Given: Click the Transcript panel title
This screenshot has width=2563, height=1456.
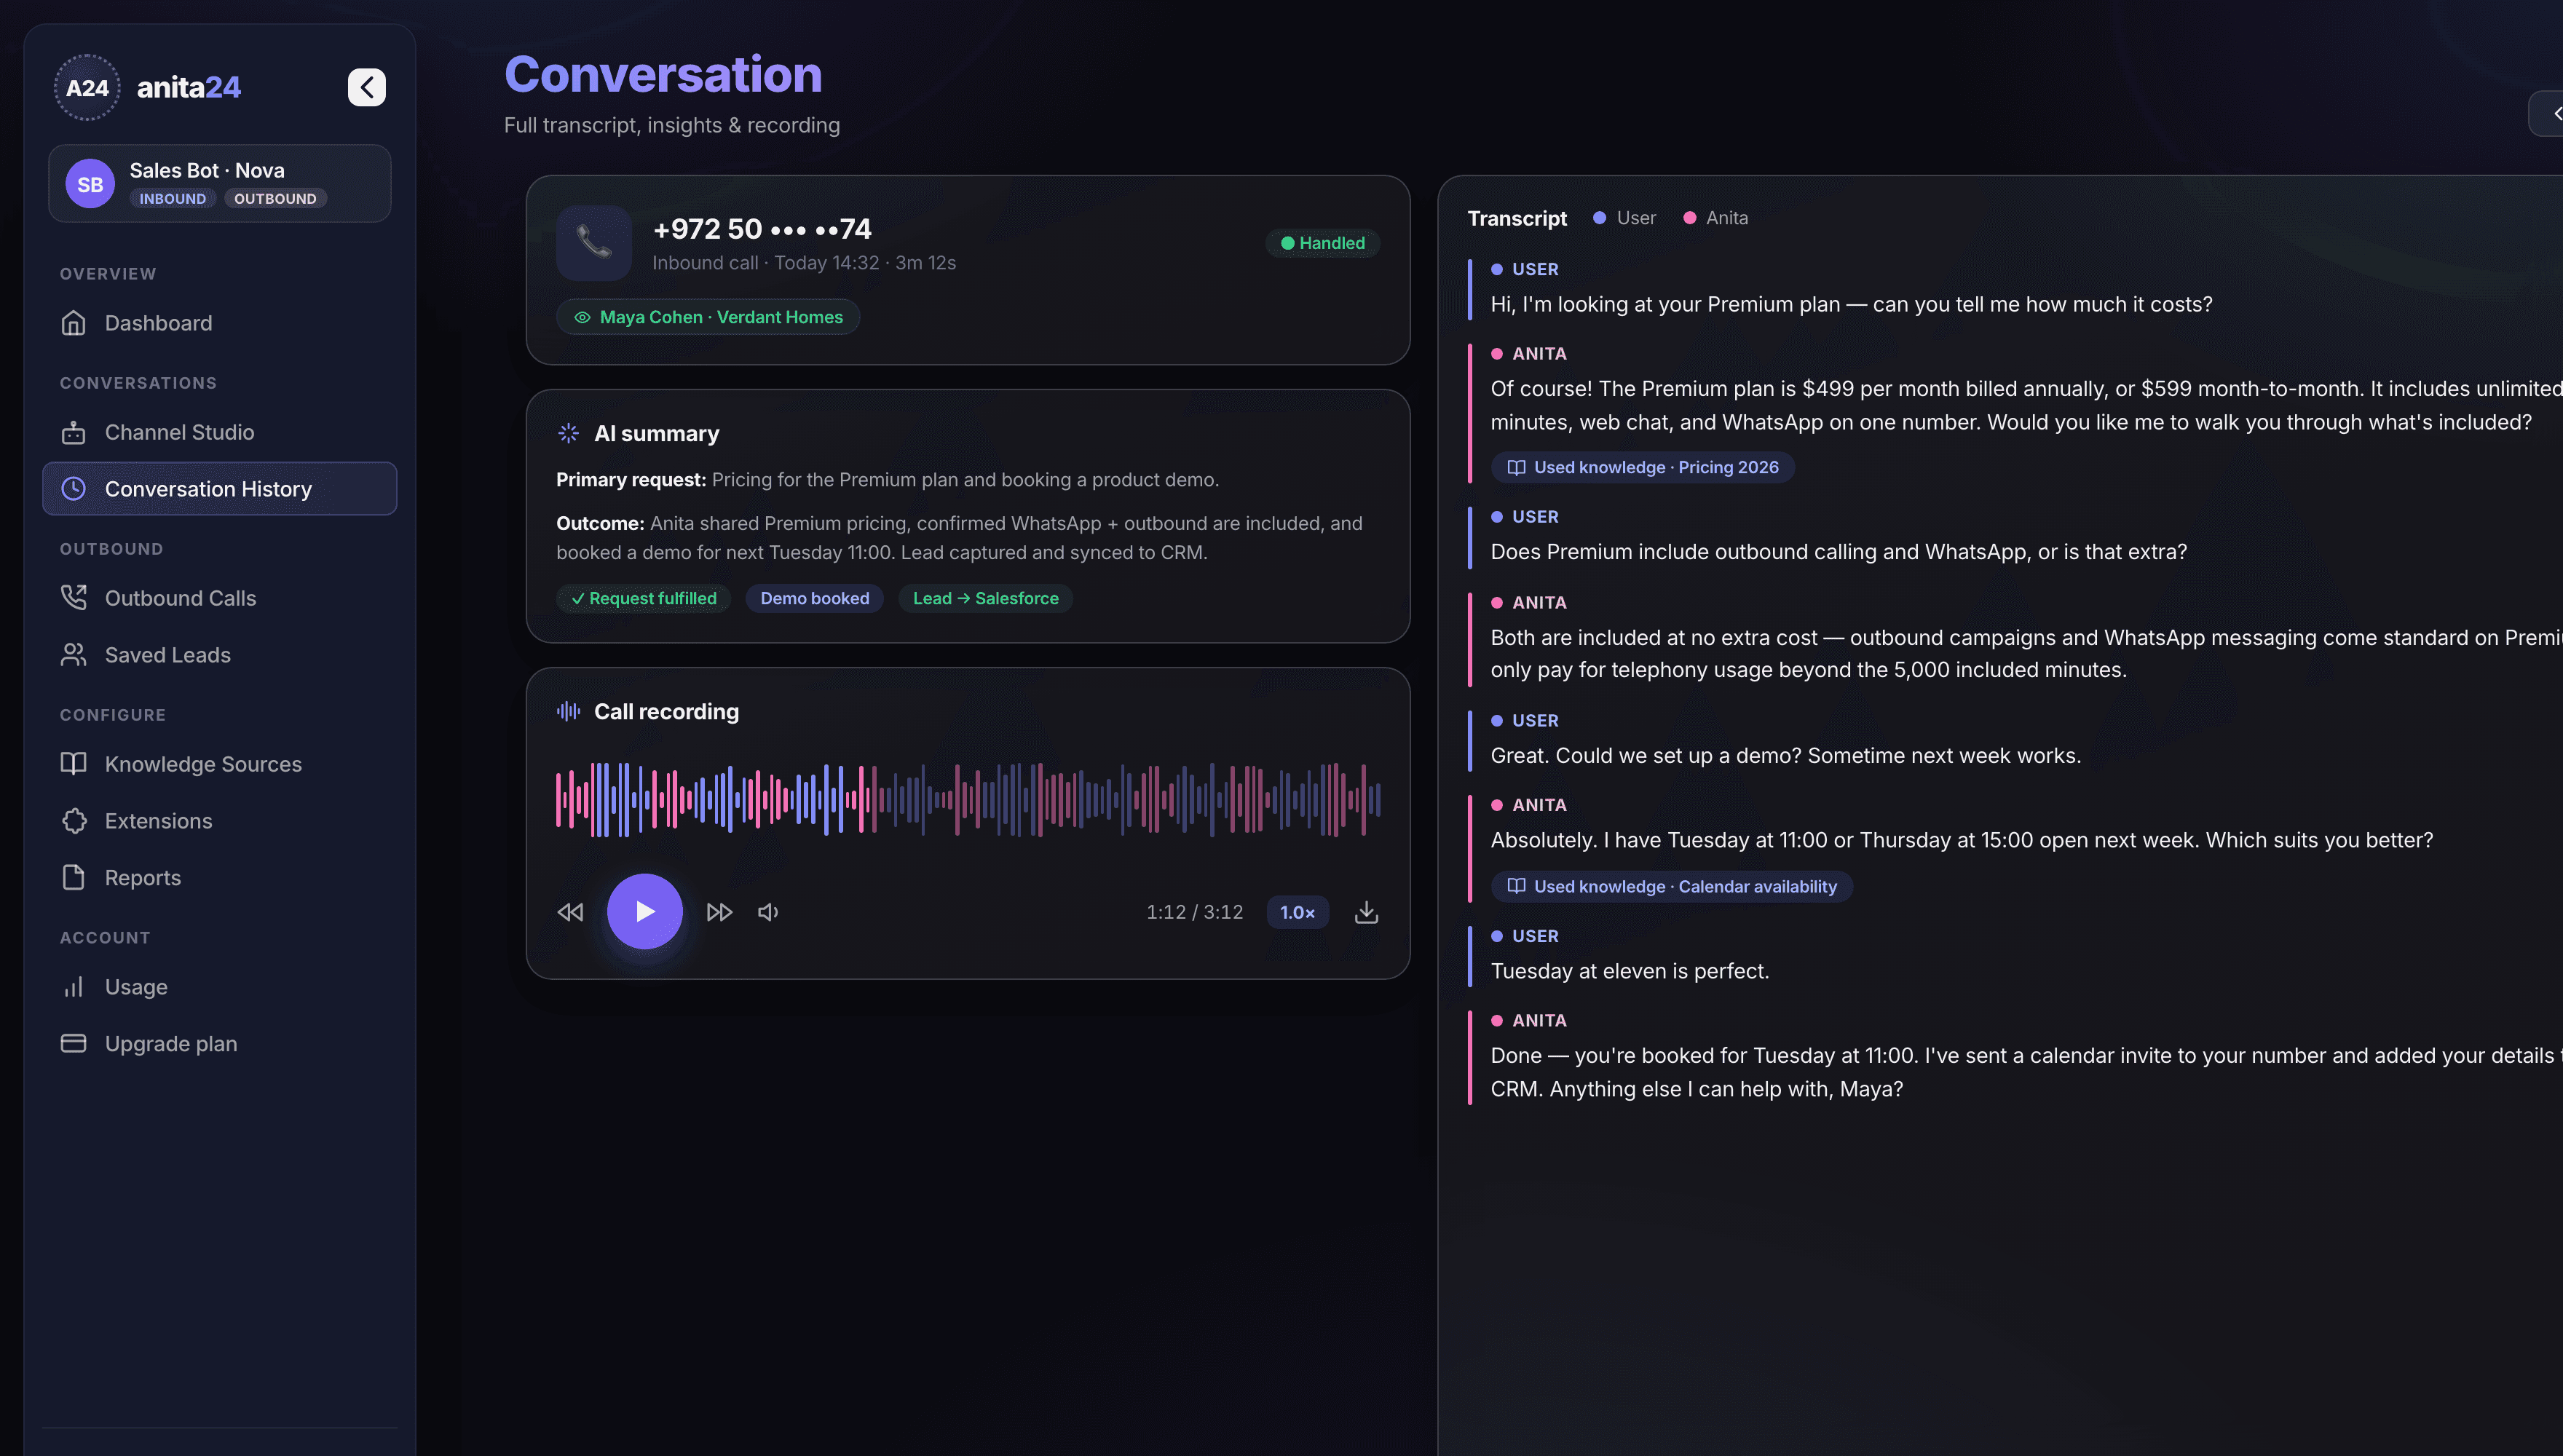Looking at the screenshot, I should click(x=1517, y=218).
